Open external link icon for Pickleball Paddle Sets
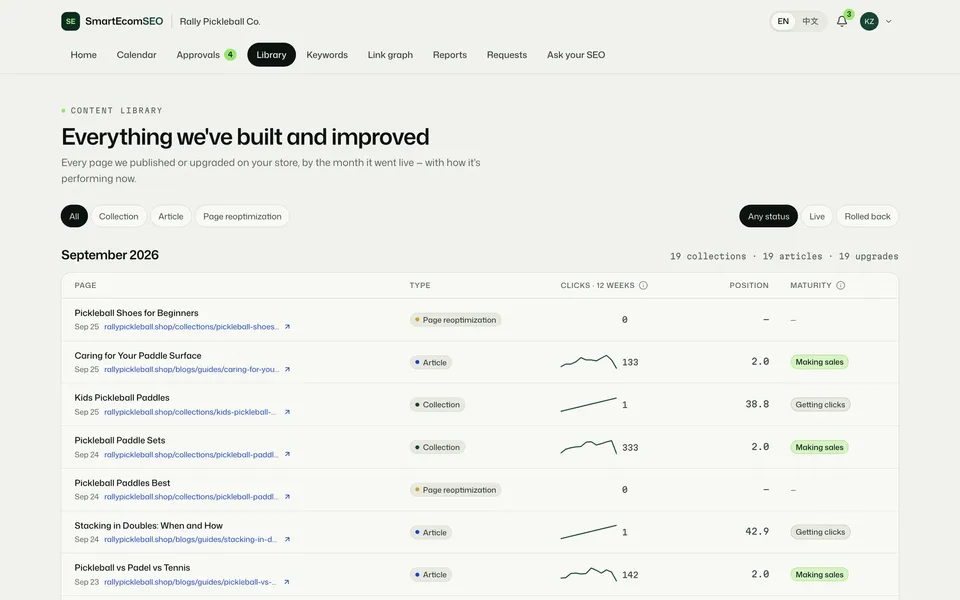Image resolution: width=960 pixels, height=600 pixels. point(287,454)
